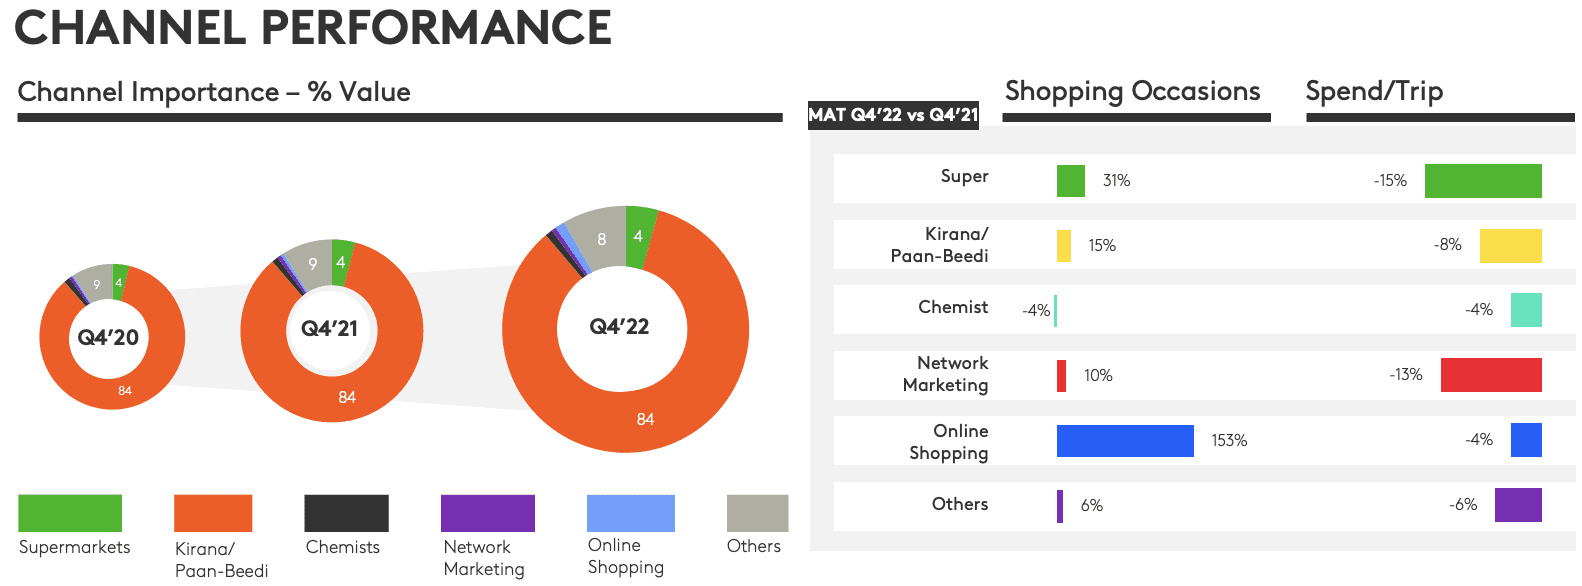Click the Q4'20 donut chart center
Image resolution: width=1582 pixels, height=586 pixels.
(x=108, y=337)
